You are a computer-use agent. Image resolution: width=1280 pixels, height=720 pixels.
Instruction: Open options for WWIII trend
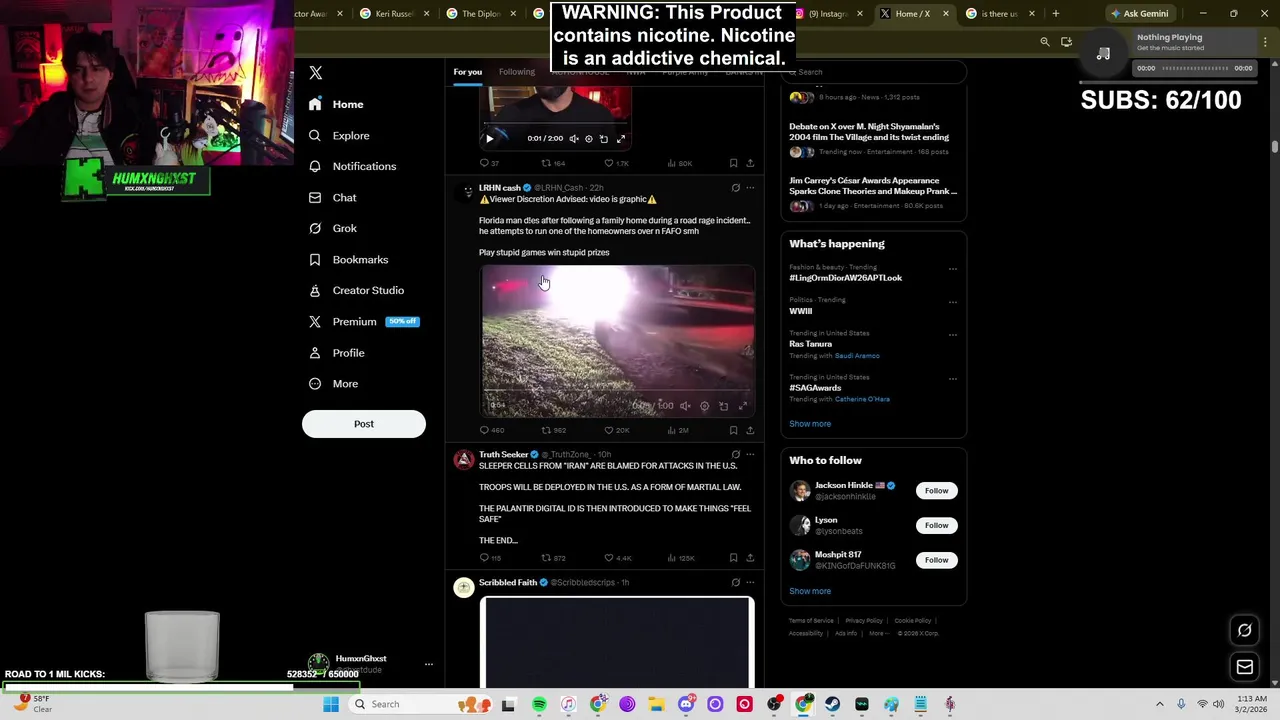coord(952,301)
